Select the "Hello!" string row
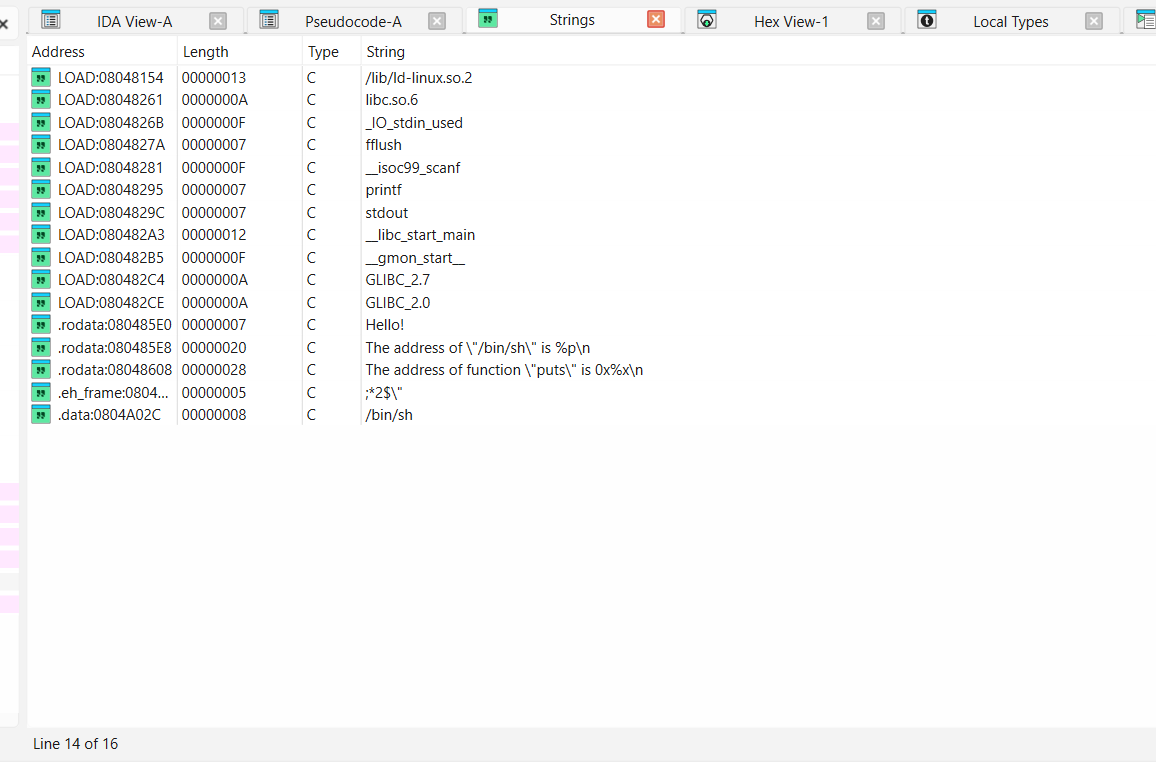The width and height of the screenshot is (1156, 762). (x=385, y=325)
